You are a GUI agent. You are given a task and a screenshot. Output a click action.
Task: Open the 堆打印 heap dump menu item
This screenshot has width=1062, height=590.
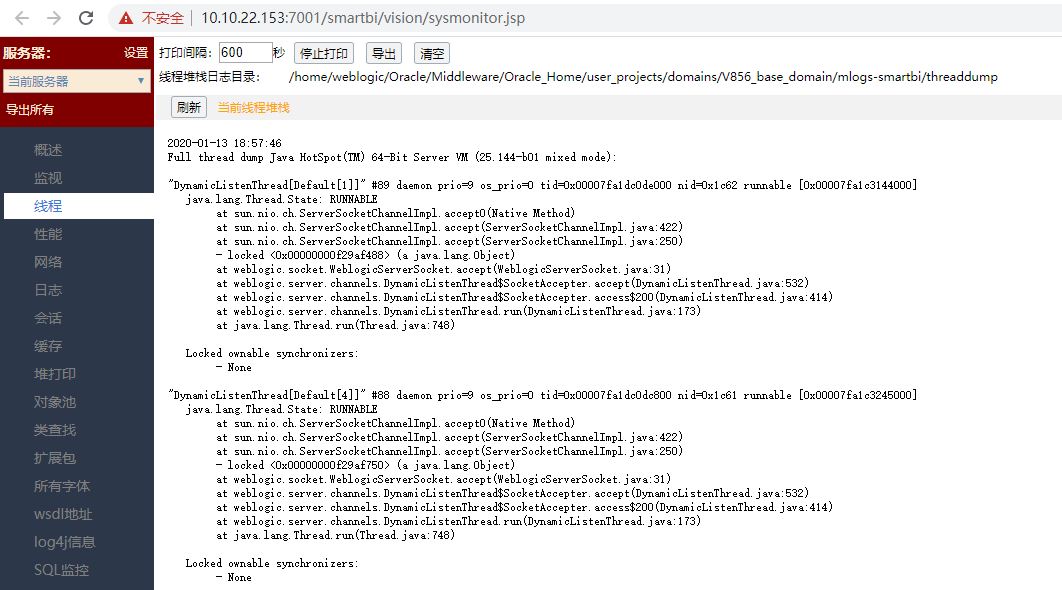55,374
